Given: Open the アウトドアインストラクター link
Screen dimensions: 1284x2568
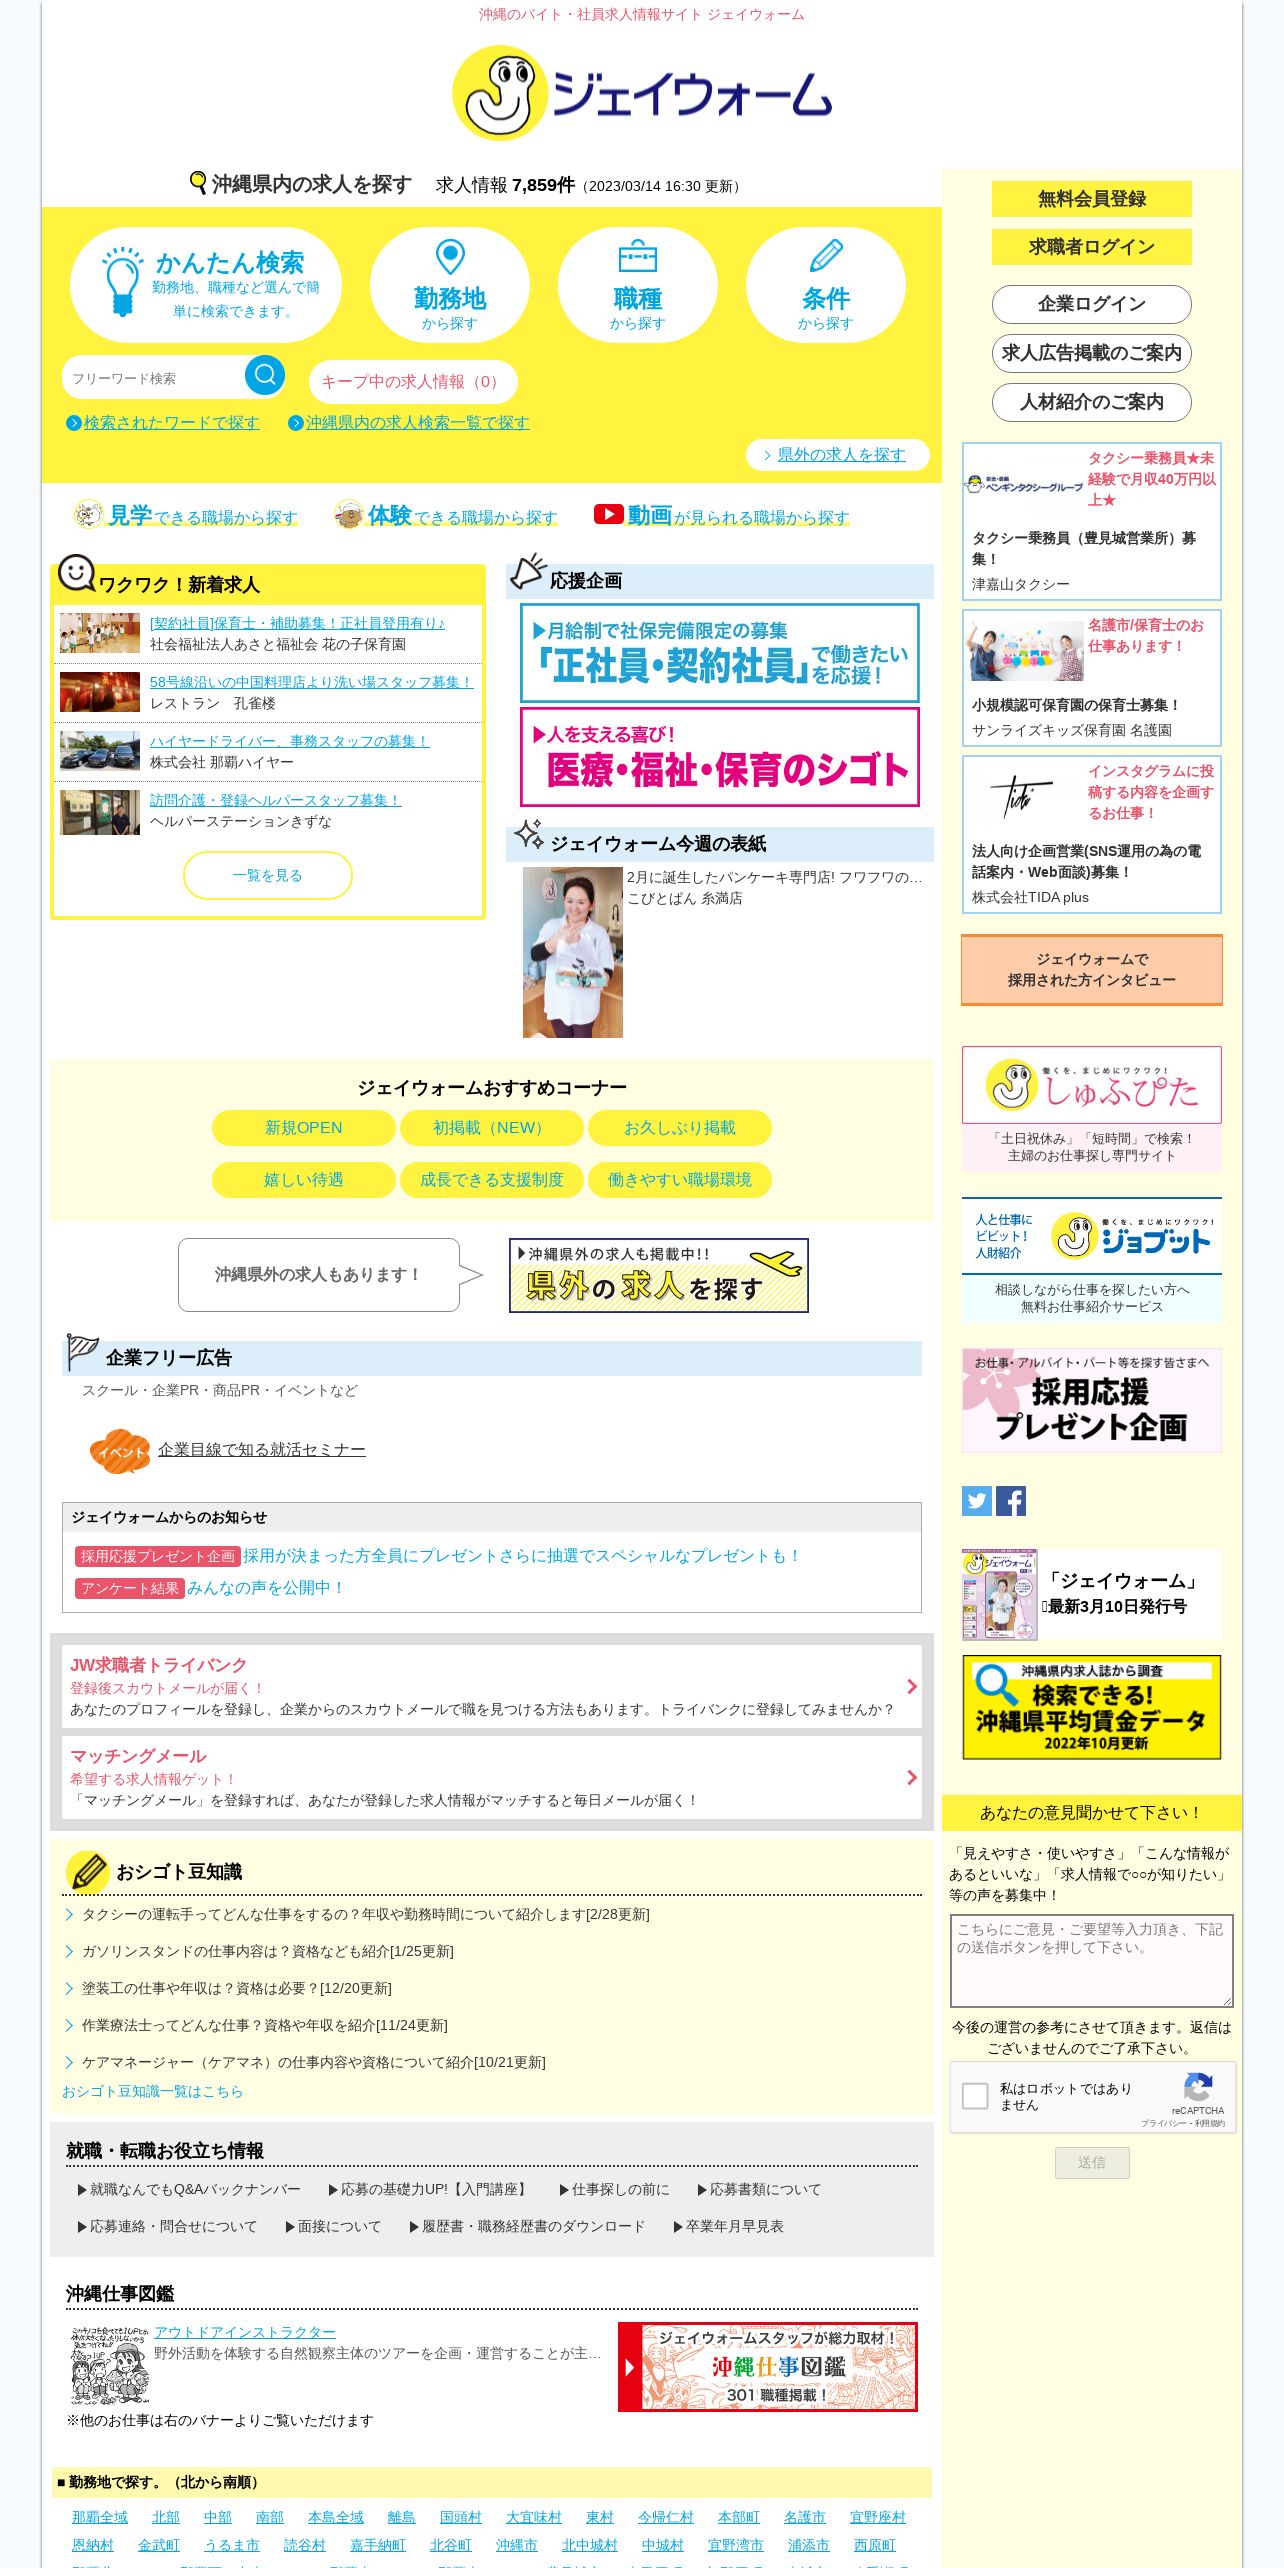Looking at the screenshot, I should tap(245, 2332).
